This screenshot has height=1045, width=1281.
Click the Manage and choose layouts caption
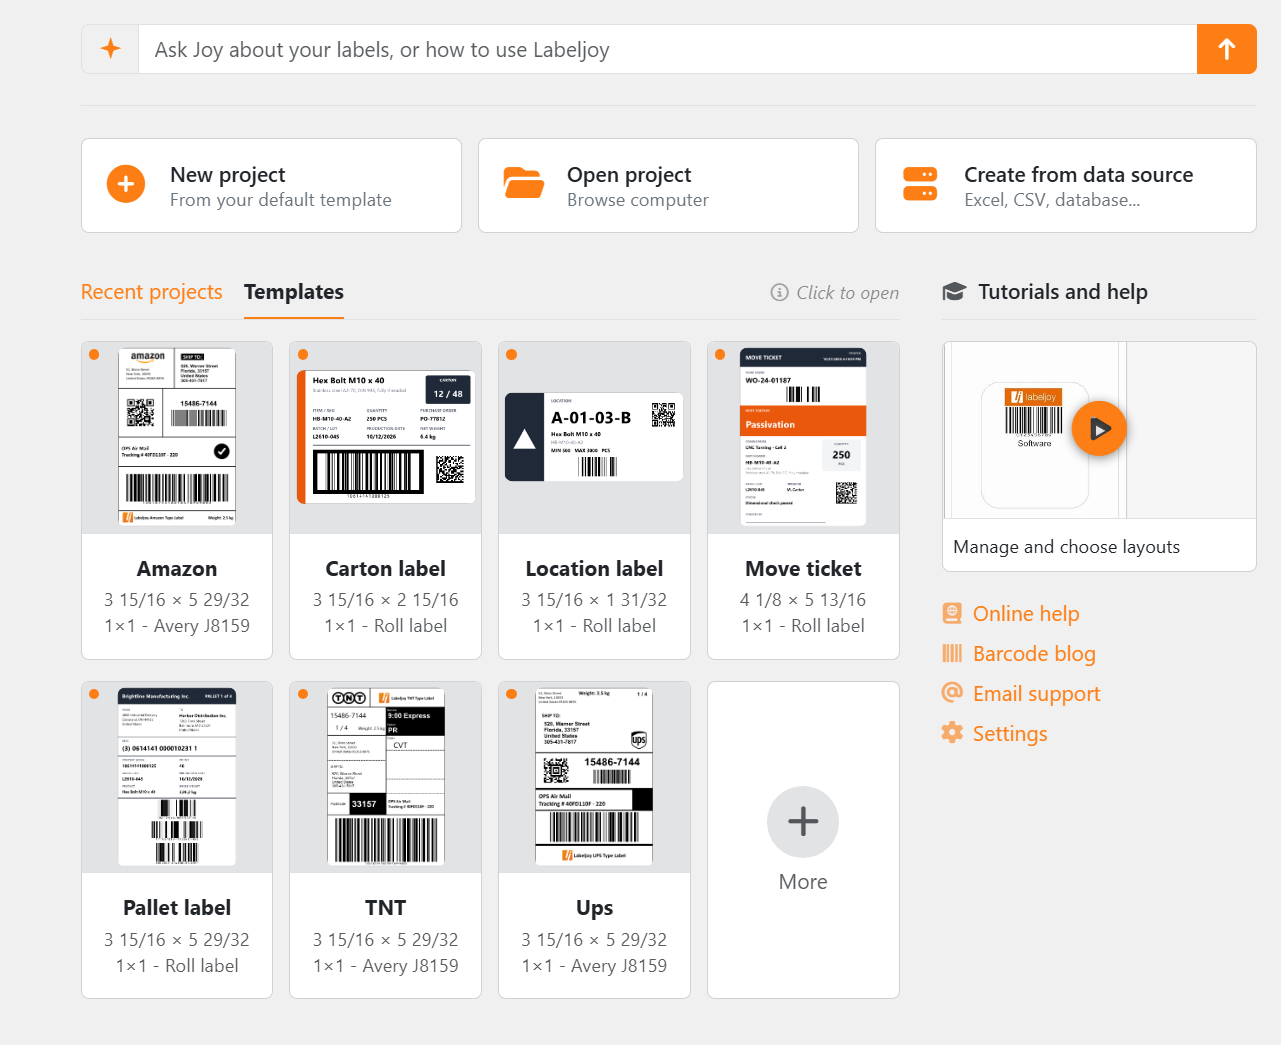(1066, 547)
